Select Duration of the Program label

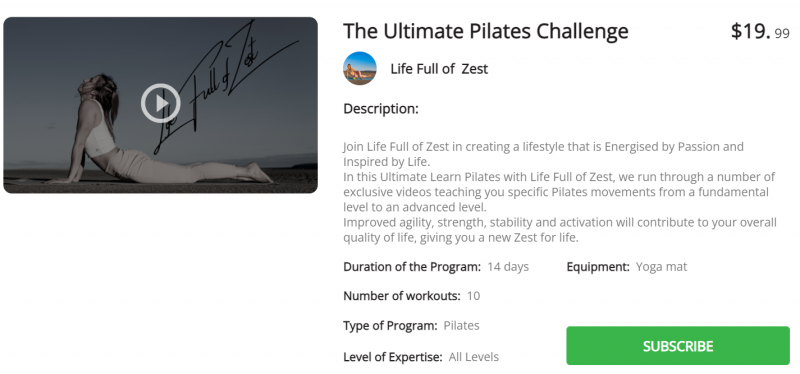point(412,267)
